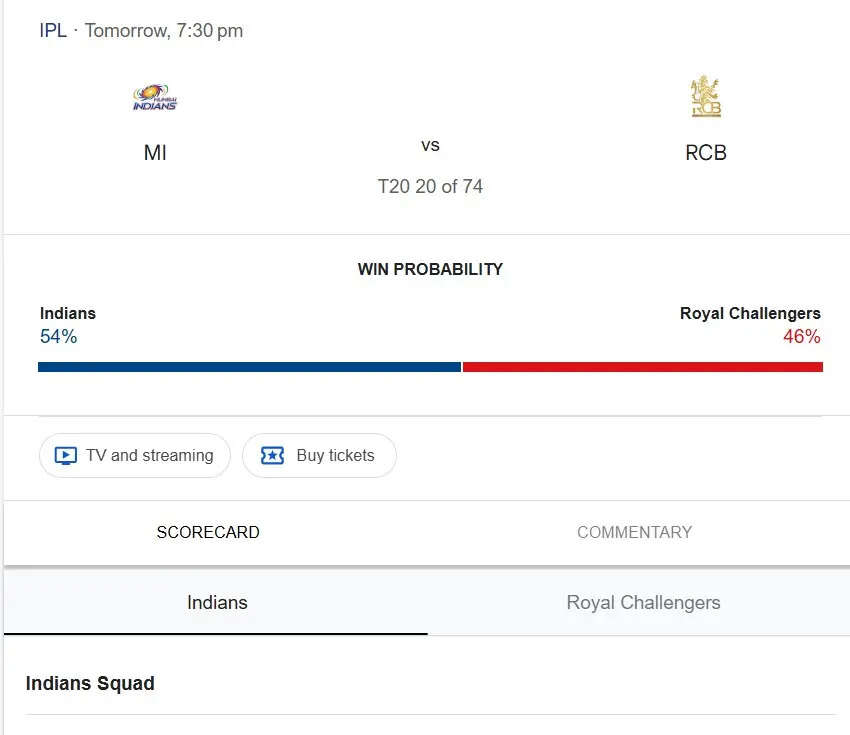
Task: Select the Indians squad tab
Action: [217, 603]
